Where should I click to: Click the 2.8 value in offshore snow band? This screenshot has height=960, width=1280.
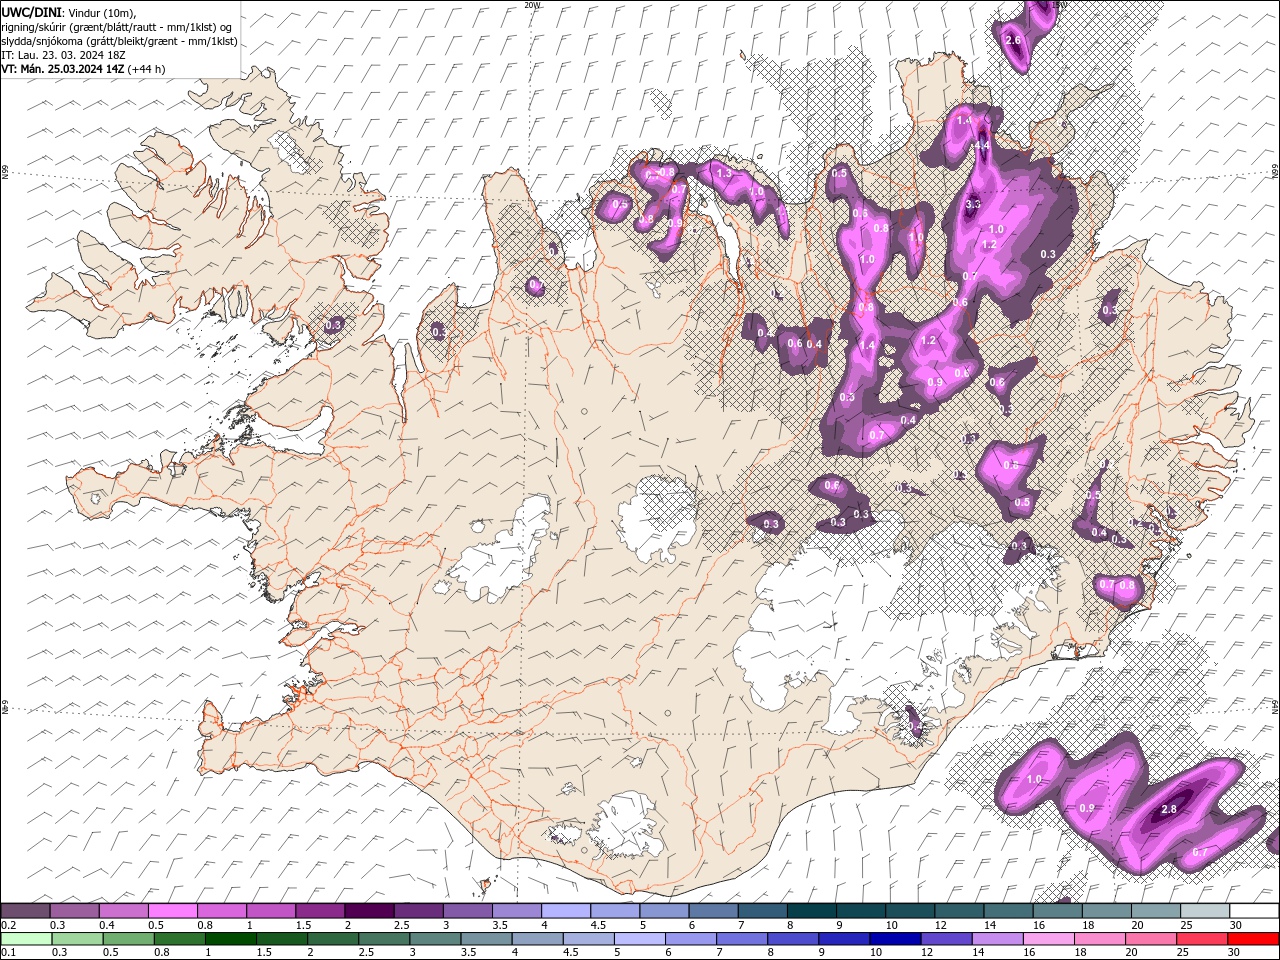tap(1169, 809)
